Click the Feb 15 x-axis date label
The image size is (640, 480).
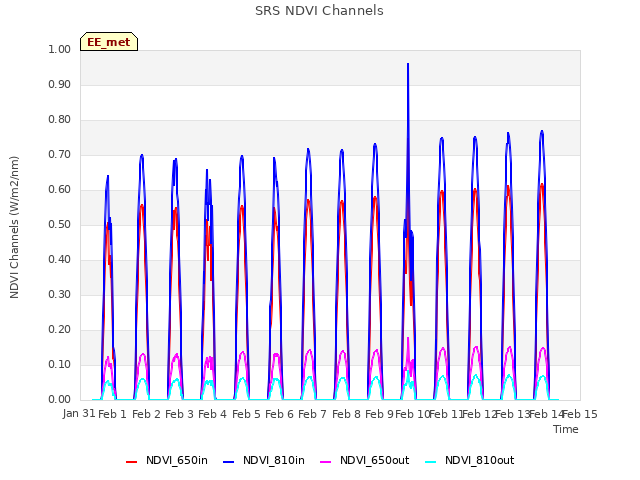click(580, 414)
